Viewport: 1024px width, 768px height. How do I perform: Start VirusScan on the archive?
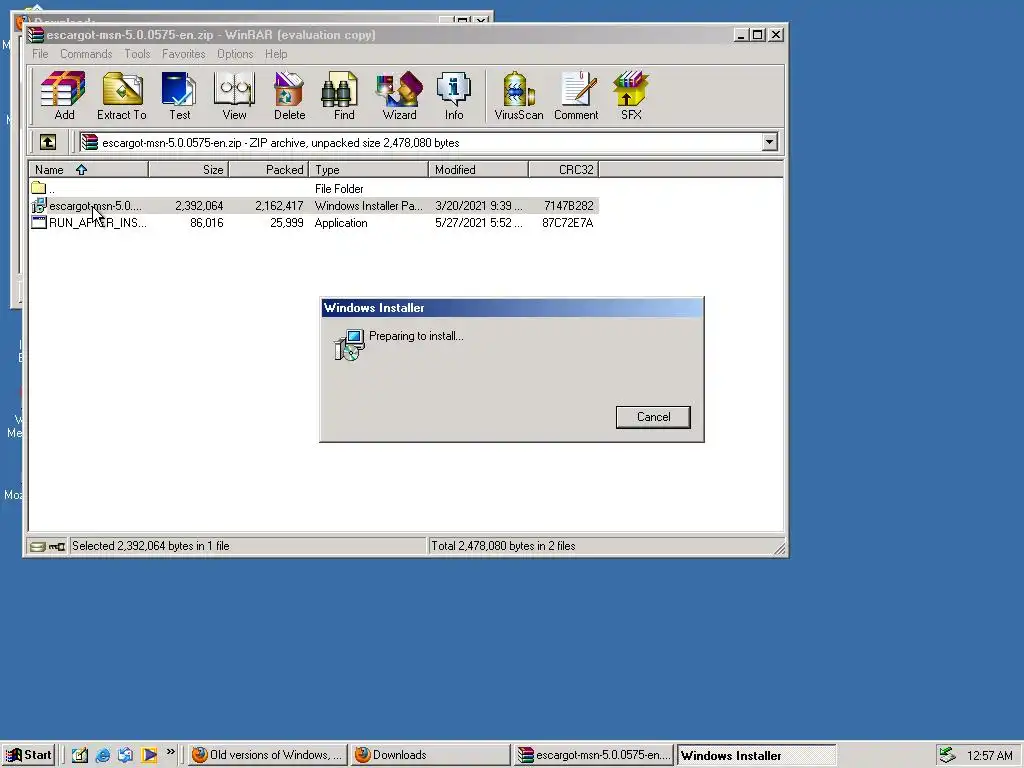519,95
